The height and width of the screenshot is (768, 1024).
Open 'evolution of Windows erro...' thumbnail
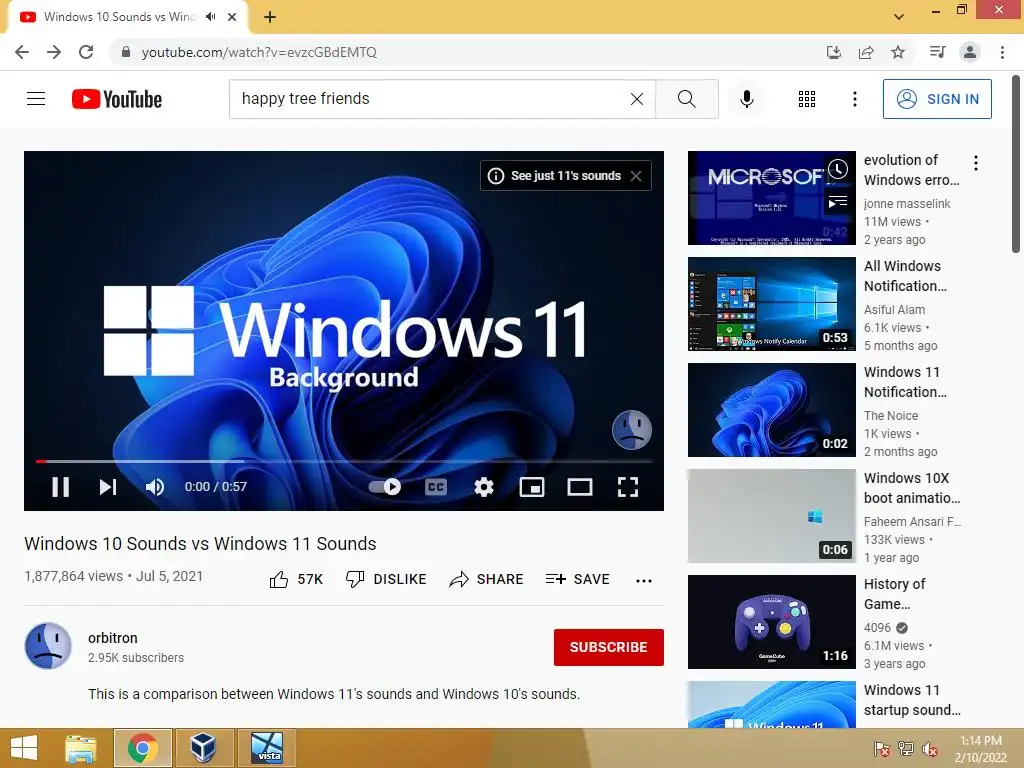click(771, 198)
